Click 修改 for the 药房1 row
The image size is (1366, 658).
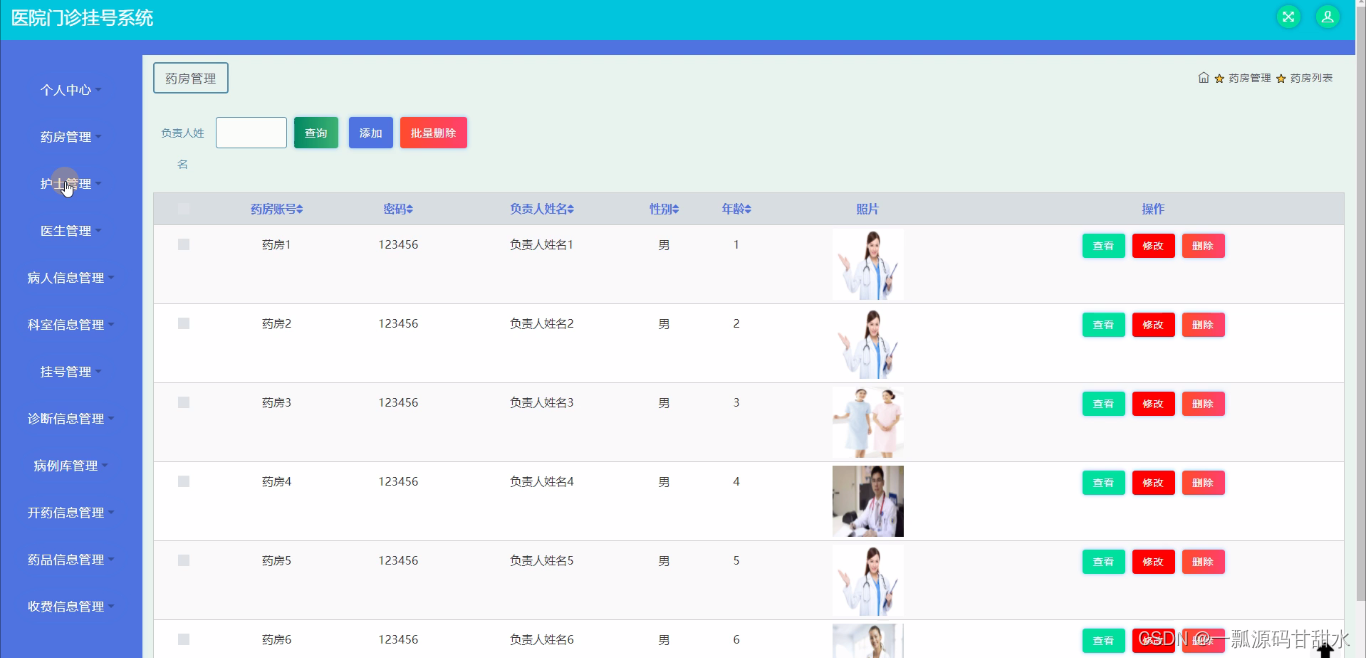coord(1153,246)
